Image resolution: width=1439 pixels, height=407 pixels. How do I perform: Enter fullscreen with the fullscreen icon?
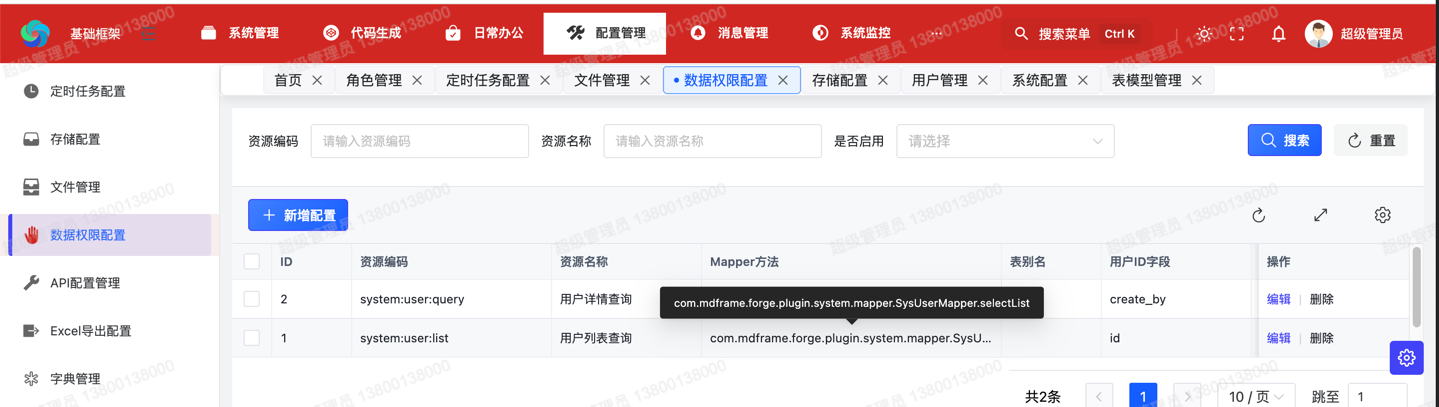[1237, 34]
